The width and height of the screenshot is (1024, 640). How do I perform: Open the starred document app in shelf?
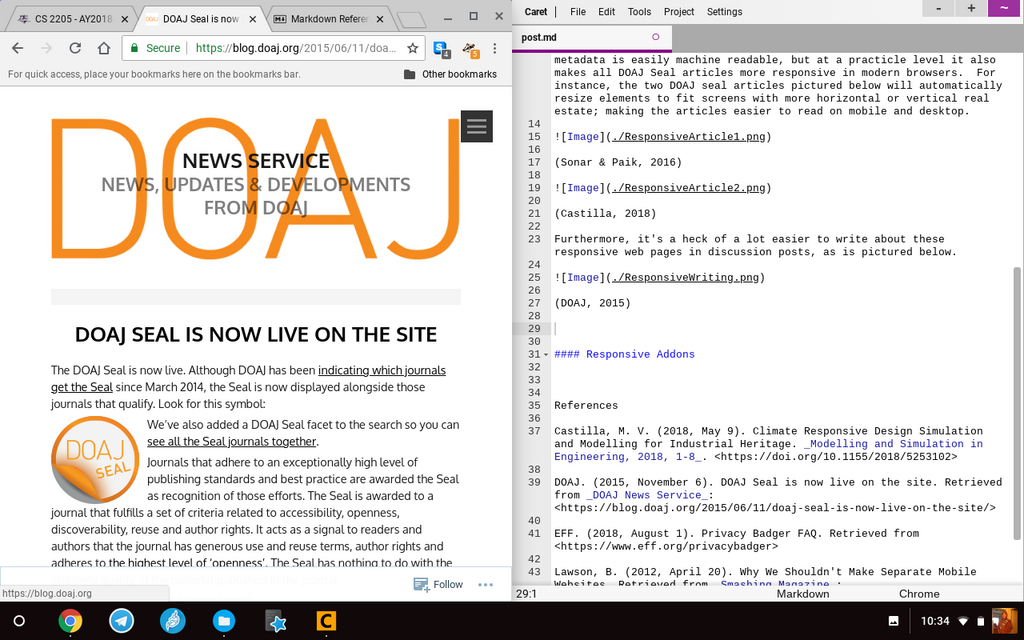(275, 621)
